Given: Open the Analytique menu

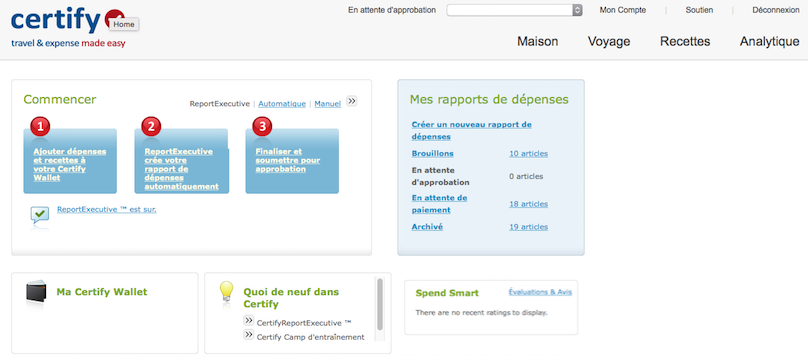Looking at the screenshot, I should (x=770, y=42).
